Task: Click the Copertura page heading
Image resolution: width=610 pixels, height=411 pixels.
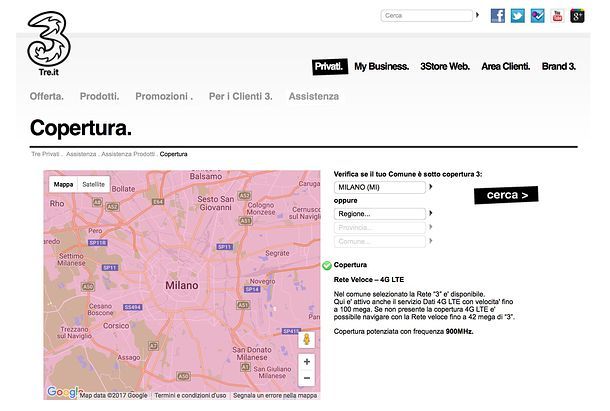Action: coord(81,128)
